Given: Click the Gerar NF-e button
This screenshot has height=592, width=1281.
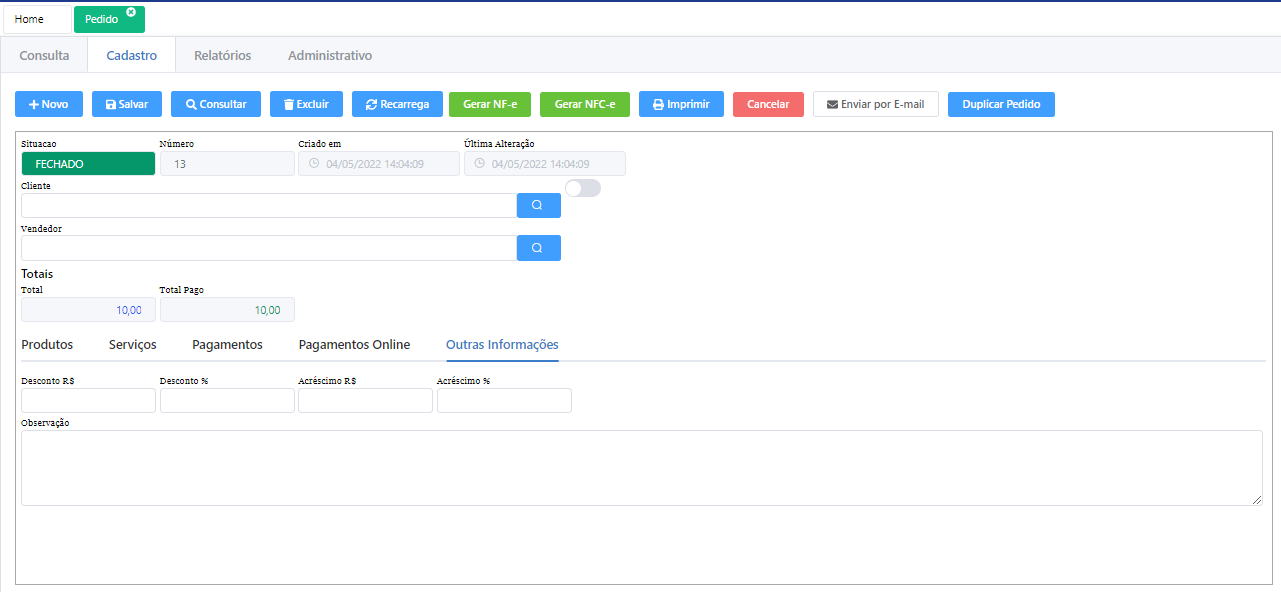Looking at the screenshot, I should pyautogui.click(x=490, y=104).
